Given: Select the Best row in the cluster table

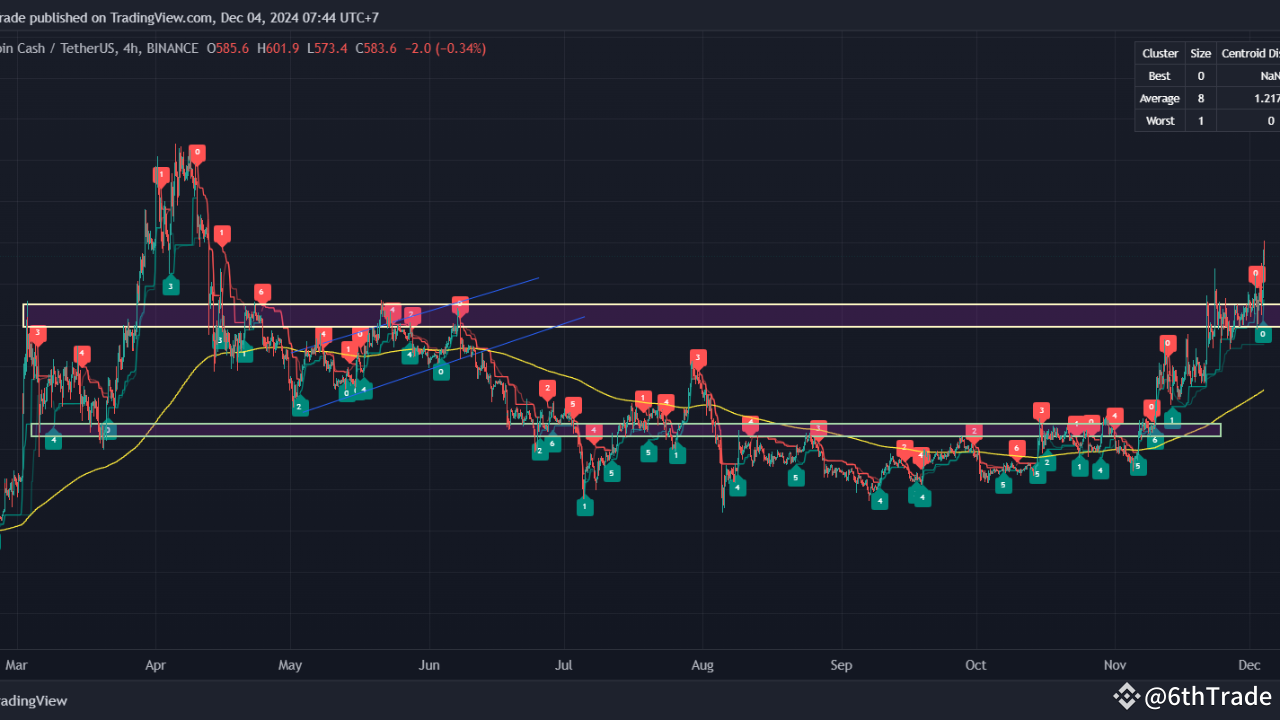Looking at the screenshot, I should click(1159, 75).
